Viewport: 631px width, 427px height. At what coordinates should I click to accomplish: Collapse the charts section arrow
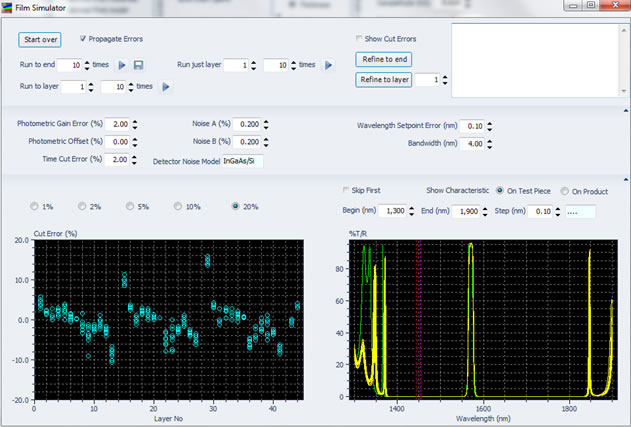[626, 179]
